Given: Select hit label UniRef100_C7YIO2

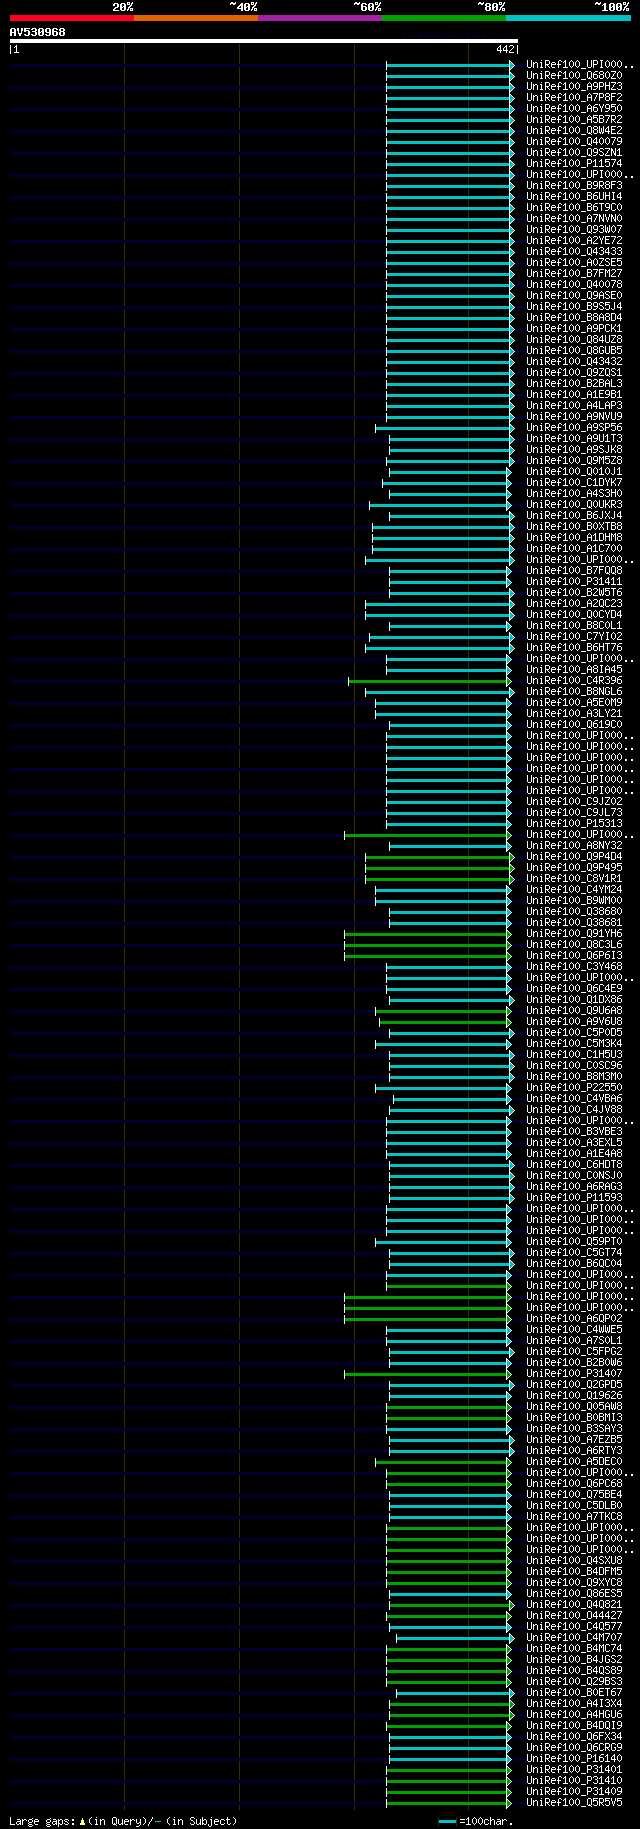Looking at the screenshot, I should pyautogui.click(x=574, y=637).
